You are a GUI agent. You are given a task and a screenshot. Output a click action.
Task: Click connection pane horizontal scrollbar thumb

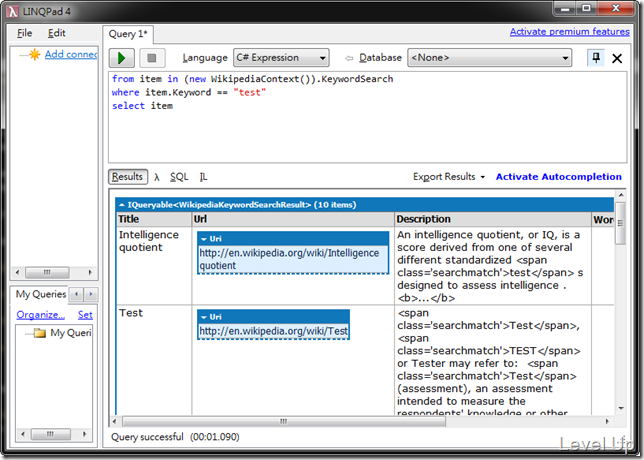pyautogui.click(x=47, y=272)
